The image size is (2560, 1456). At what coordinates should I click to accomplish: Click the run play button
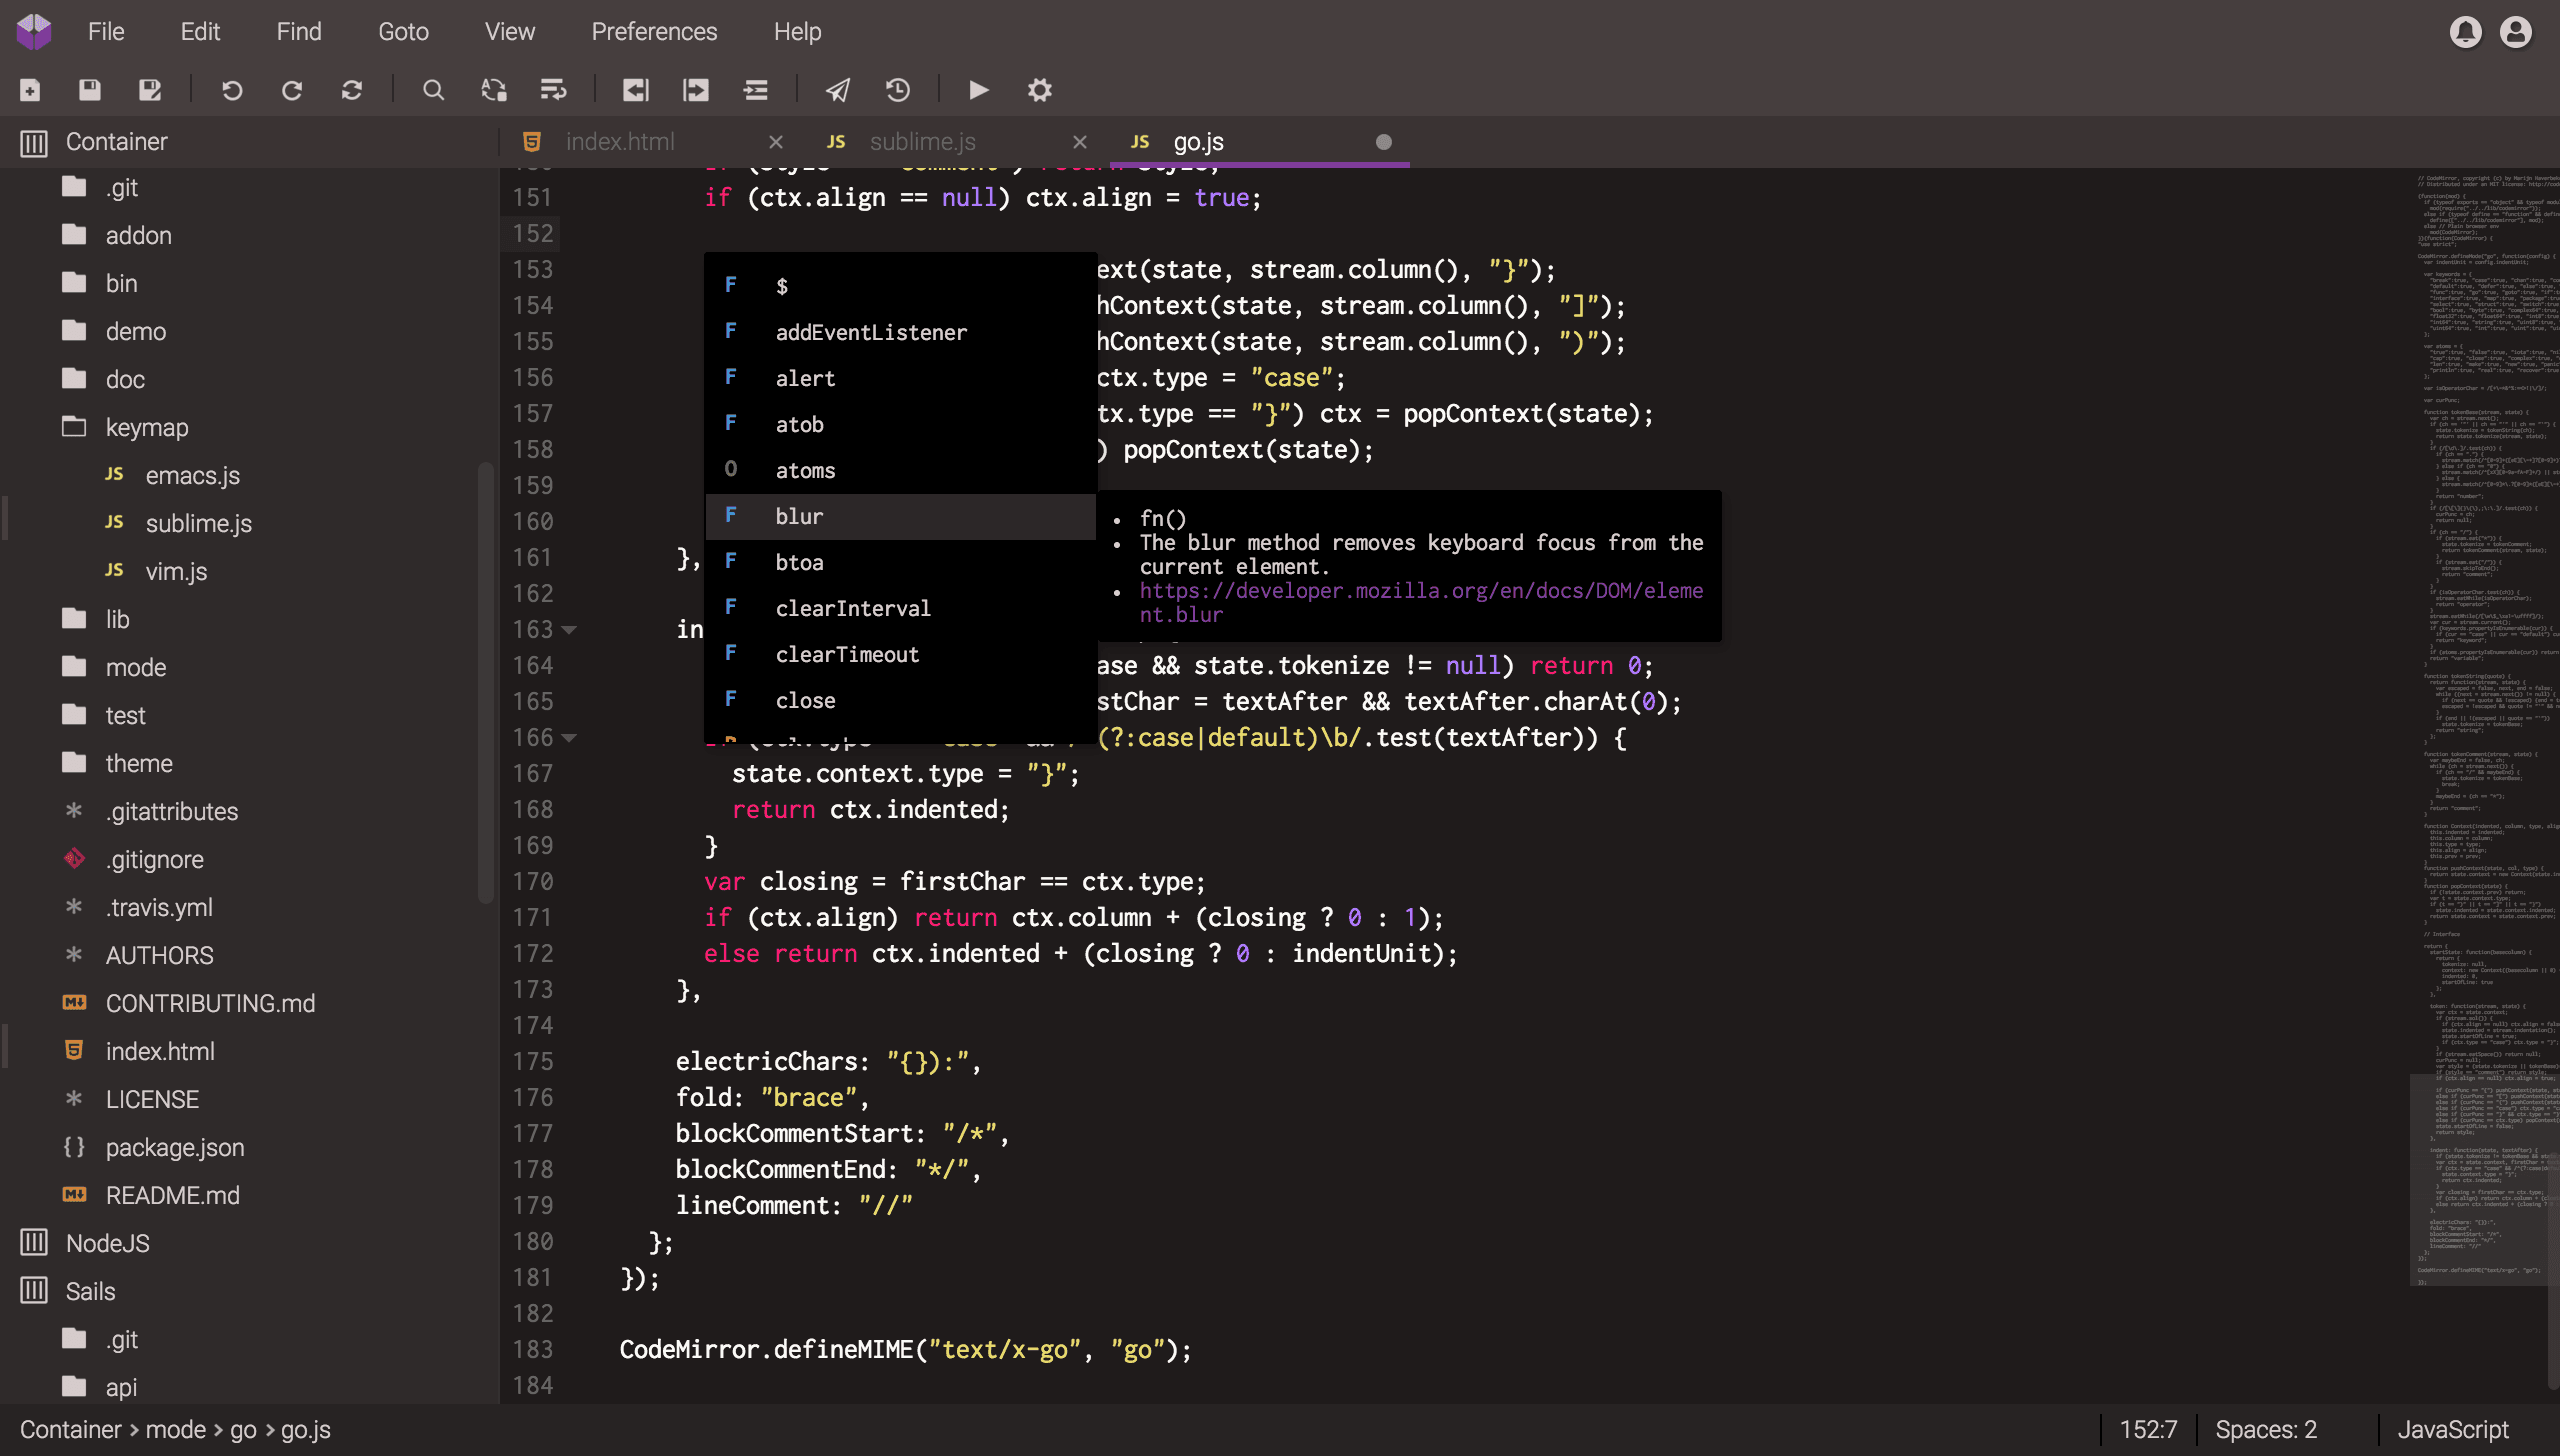coord(978,90)
